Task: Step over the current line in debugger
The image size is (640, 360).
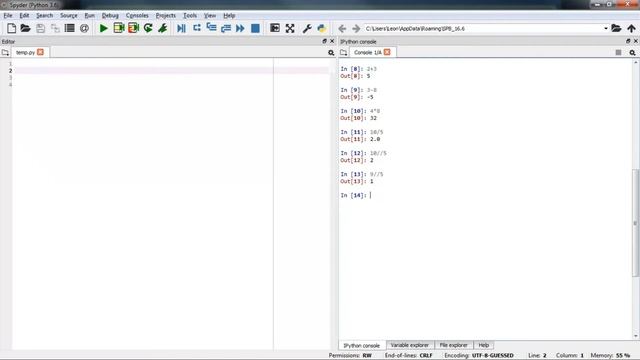Action: click(197, 28)
